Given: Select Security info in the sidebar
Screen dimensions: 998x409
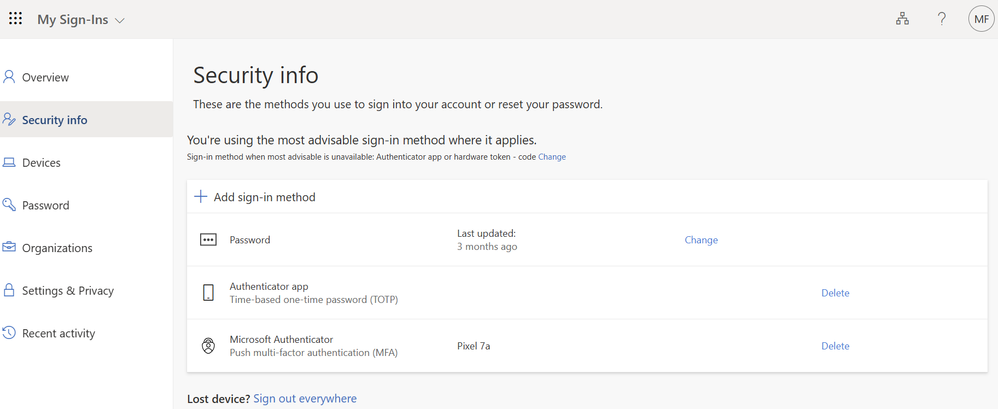Looking at the screenshot, I should [x=54, y=120].
